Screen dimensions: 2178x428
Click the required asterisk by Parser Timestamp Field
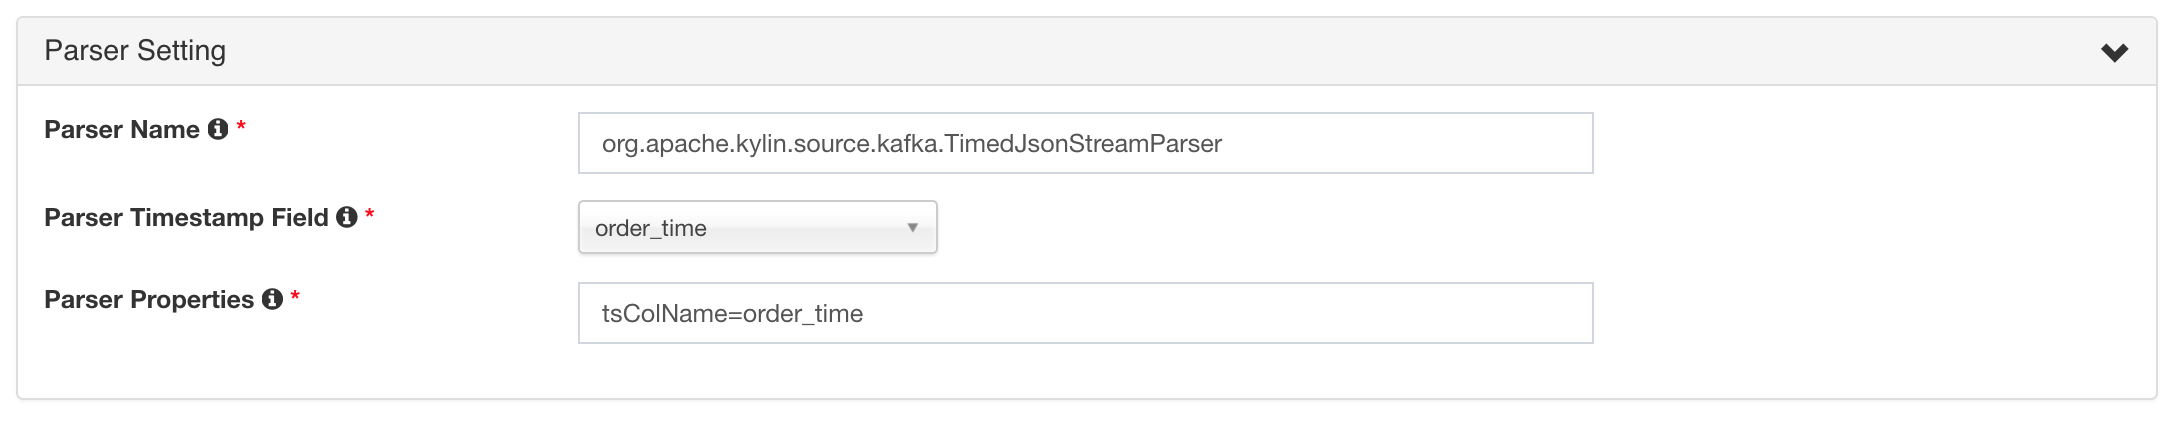click(370, 215)
